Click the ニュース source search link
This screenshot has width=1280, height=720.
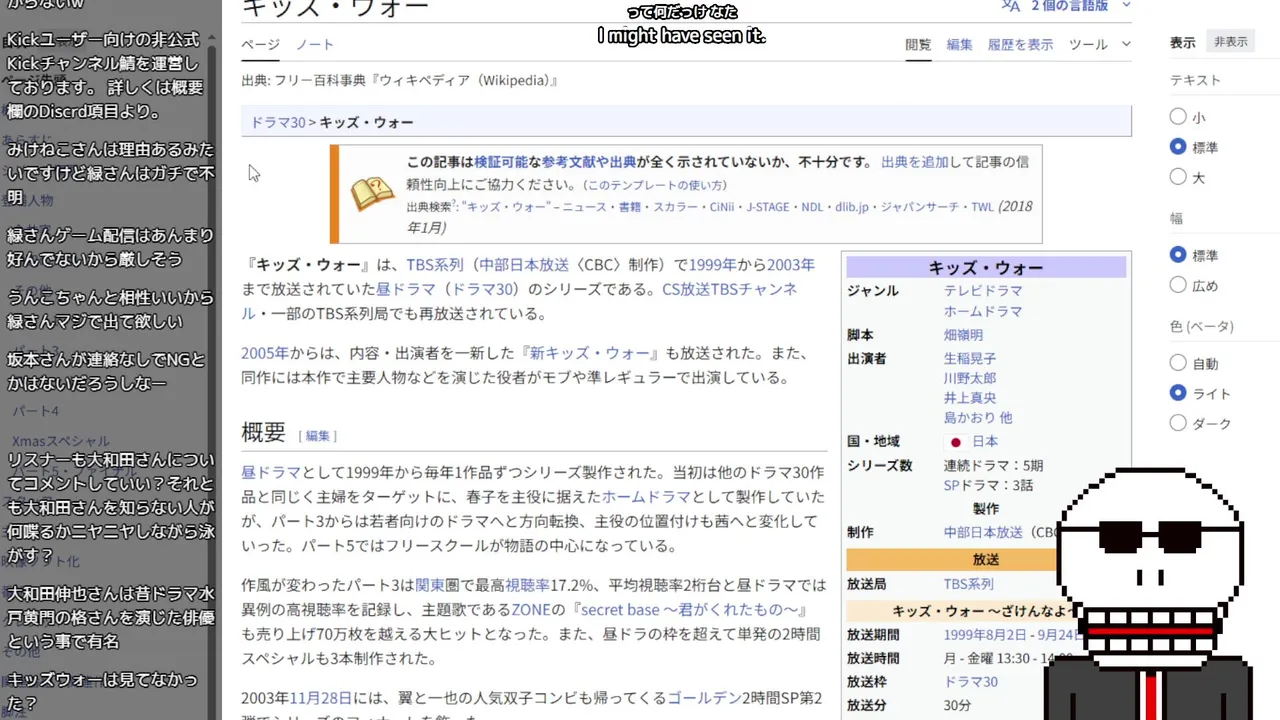click(586, 207)
